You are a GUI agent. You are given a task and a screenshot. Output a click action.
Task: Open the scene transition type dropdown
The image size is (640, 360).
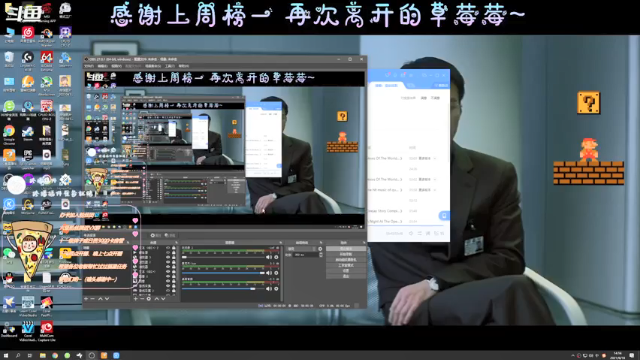tap(301, 249)
